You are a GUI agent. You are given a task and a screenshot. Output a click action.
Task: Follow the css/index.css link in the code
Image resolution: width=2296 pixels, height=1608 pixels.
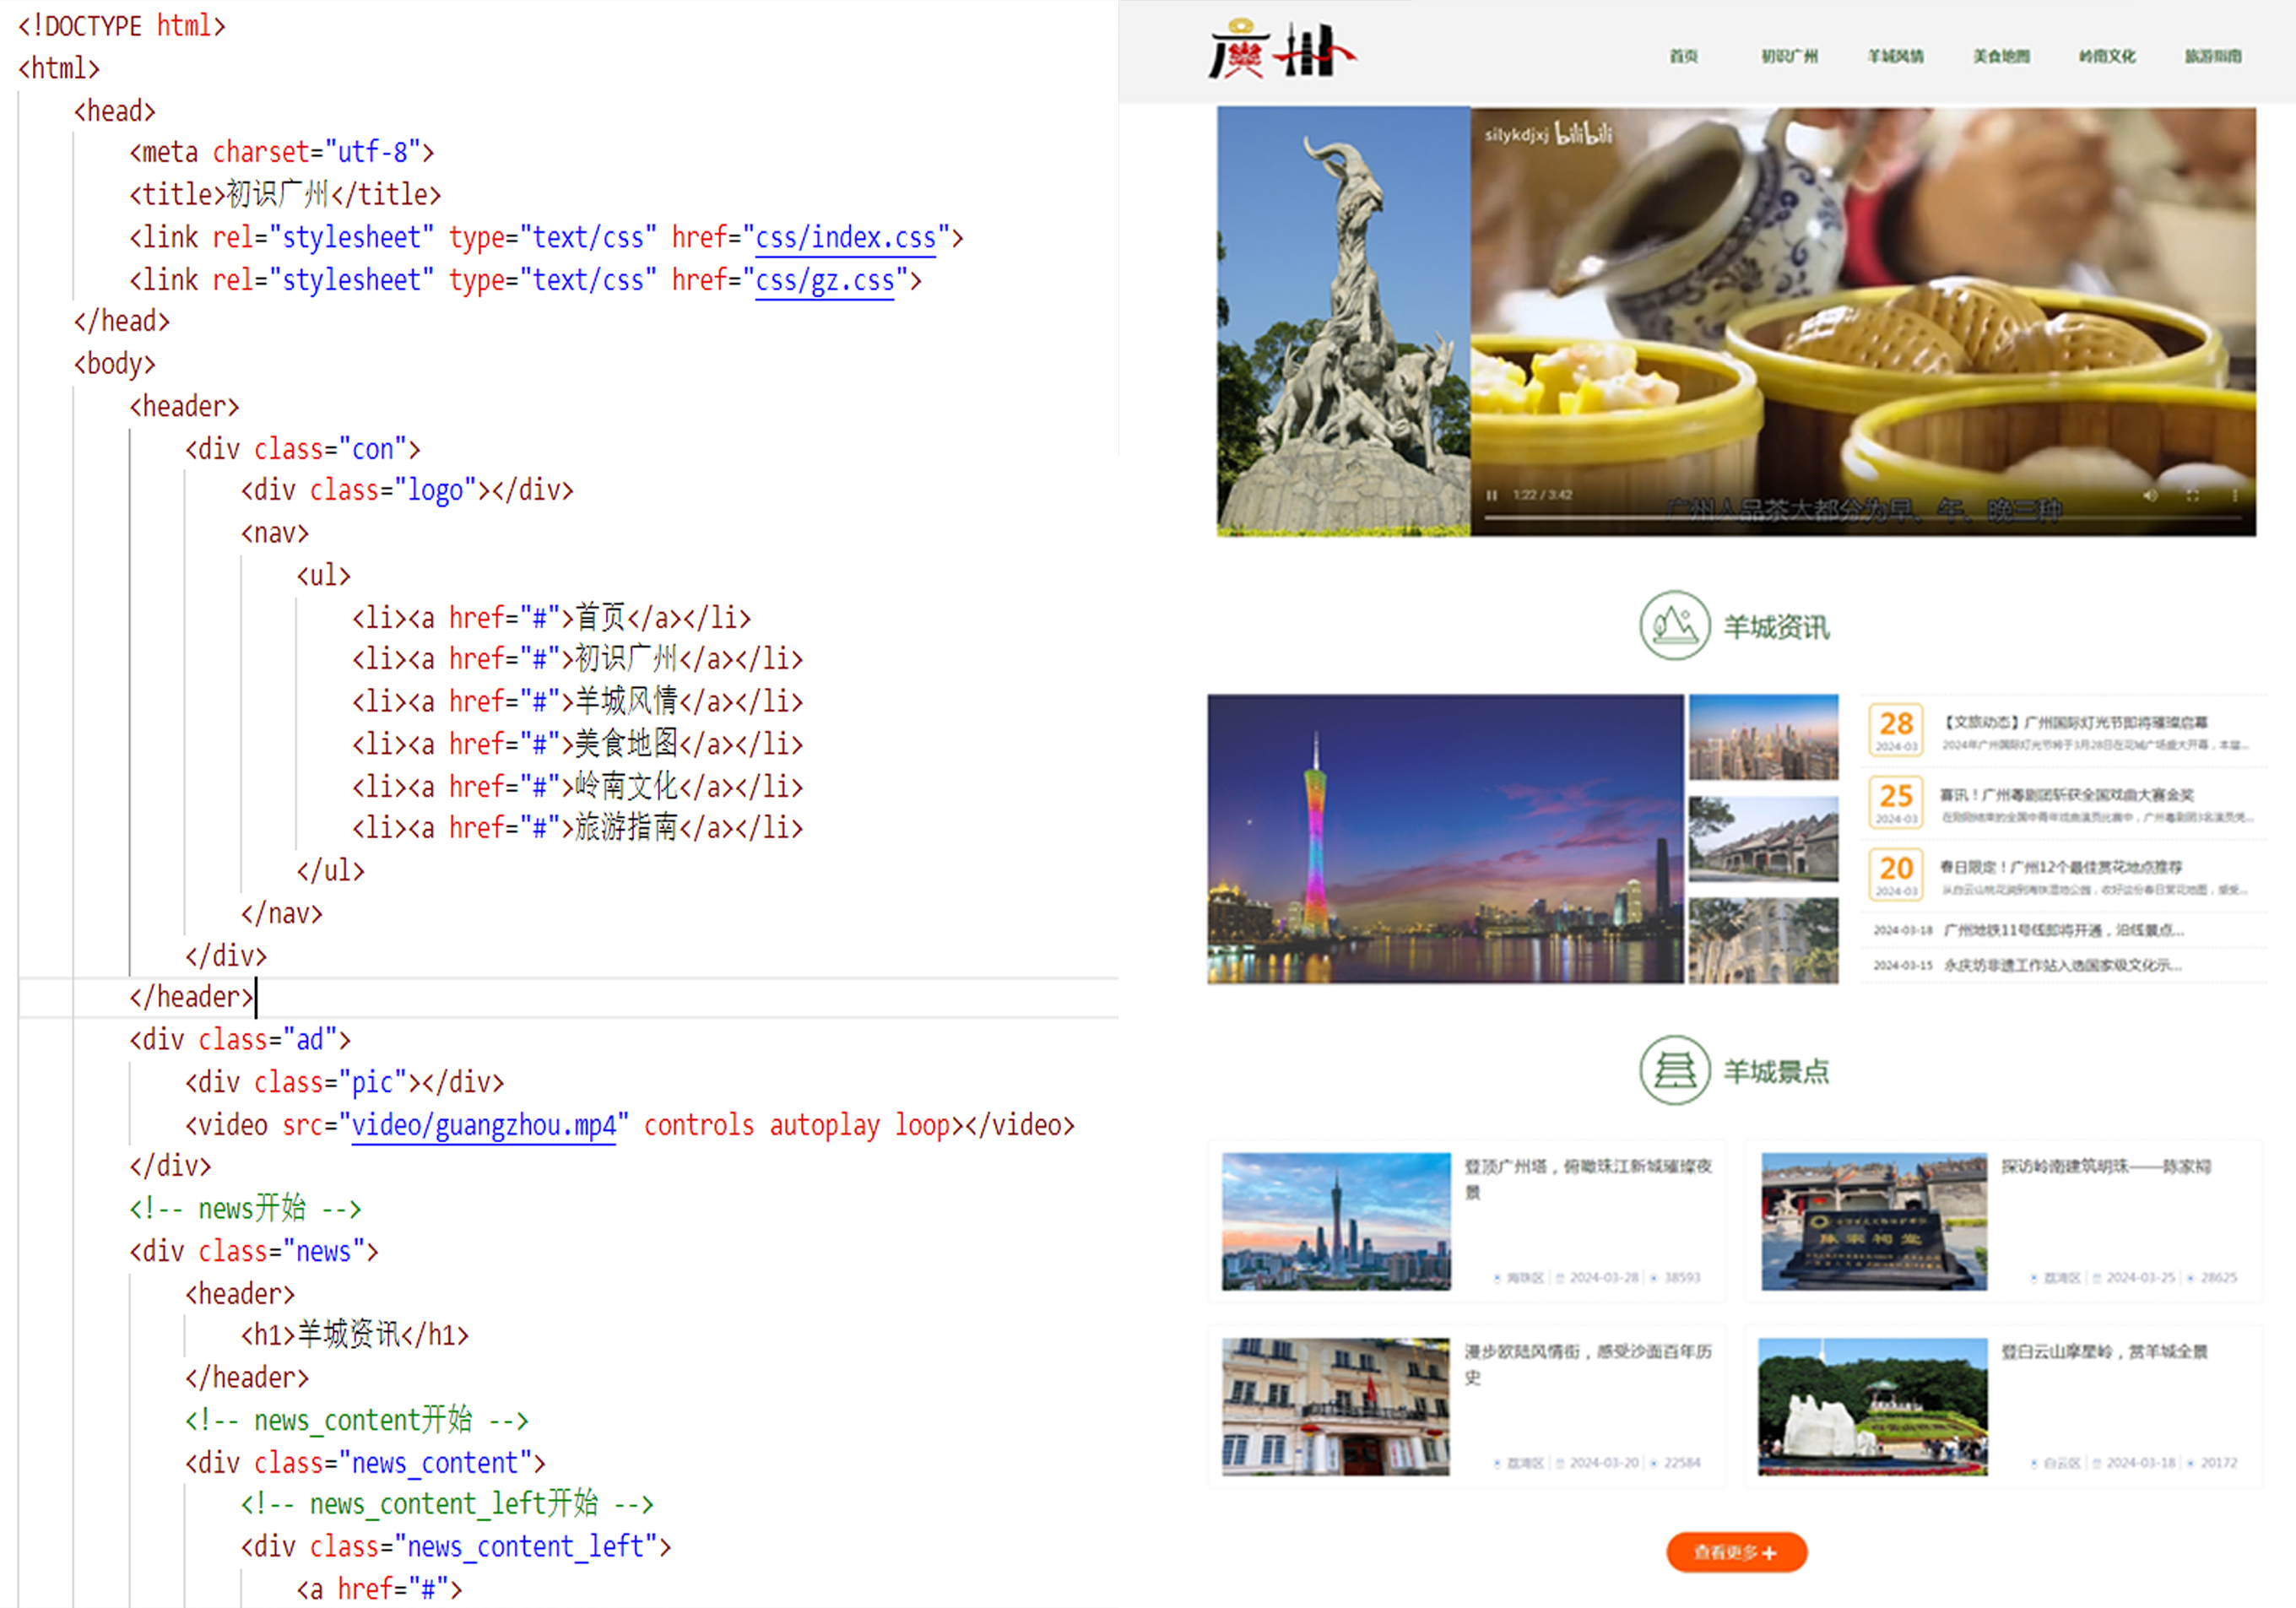coord(845,238)
